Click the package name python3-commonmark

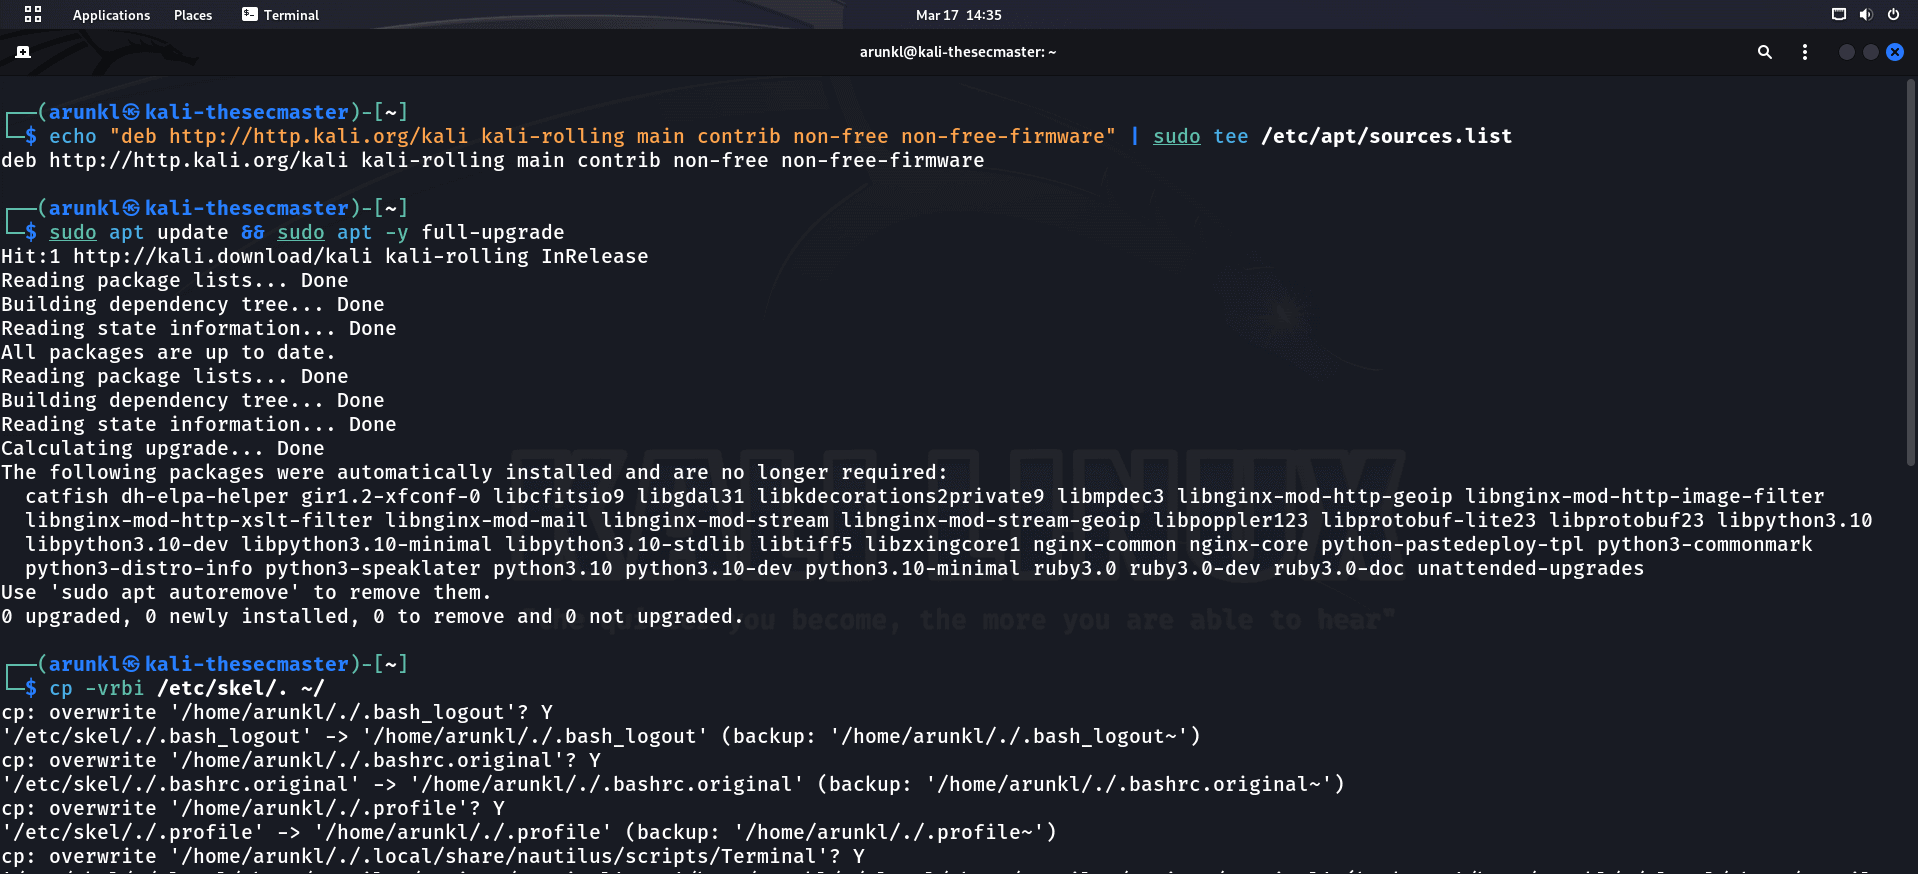(1704, 544)
